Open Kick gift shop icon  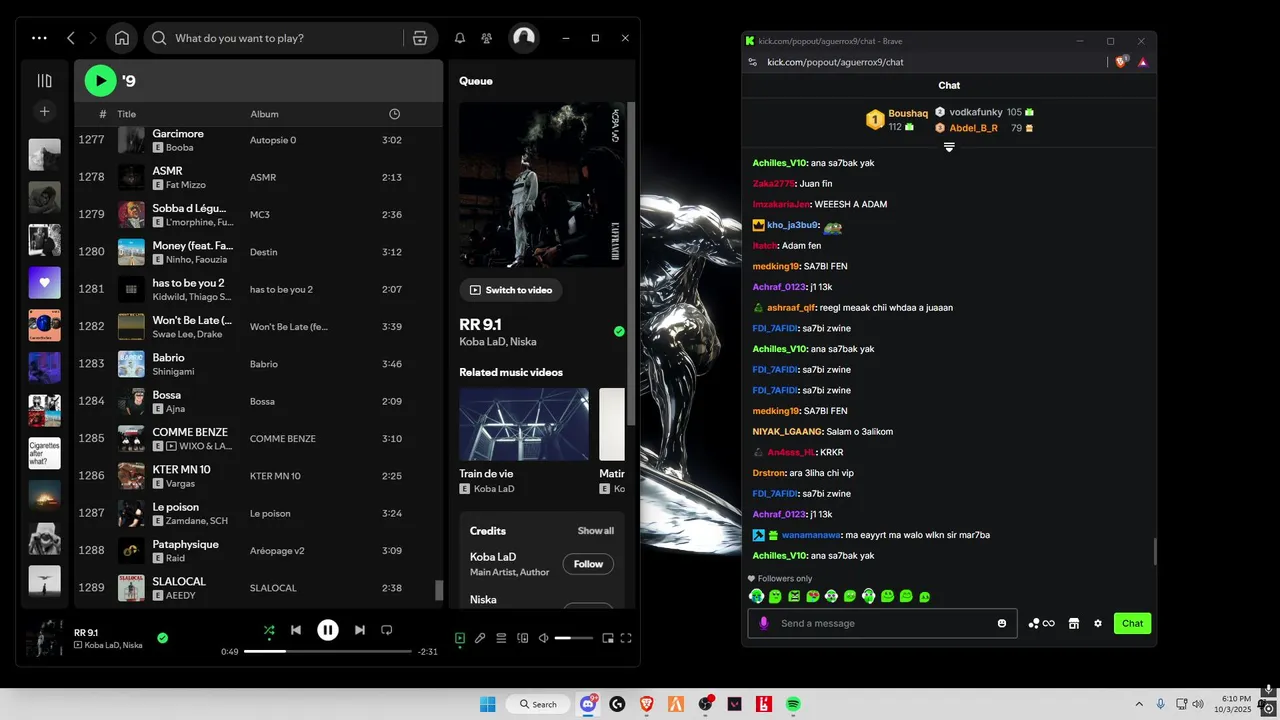pyautogui.click(x=1074, y=623)
